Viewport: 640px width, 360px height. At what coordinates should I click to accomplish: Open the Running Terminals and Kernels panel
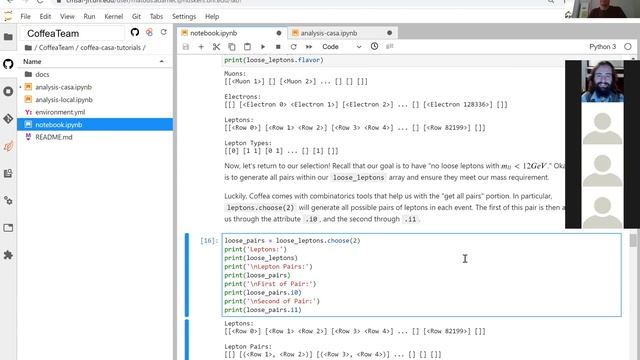(x=8, y=91)
